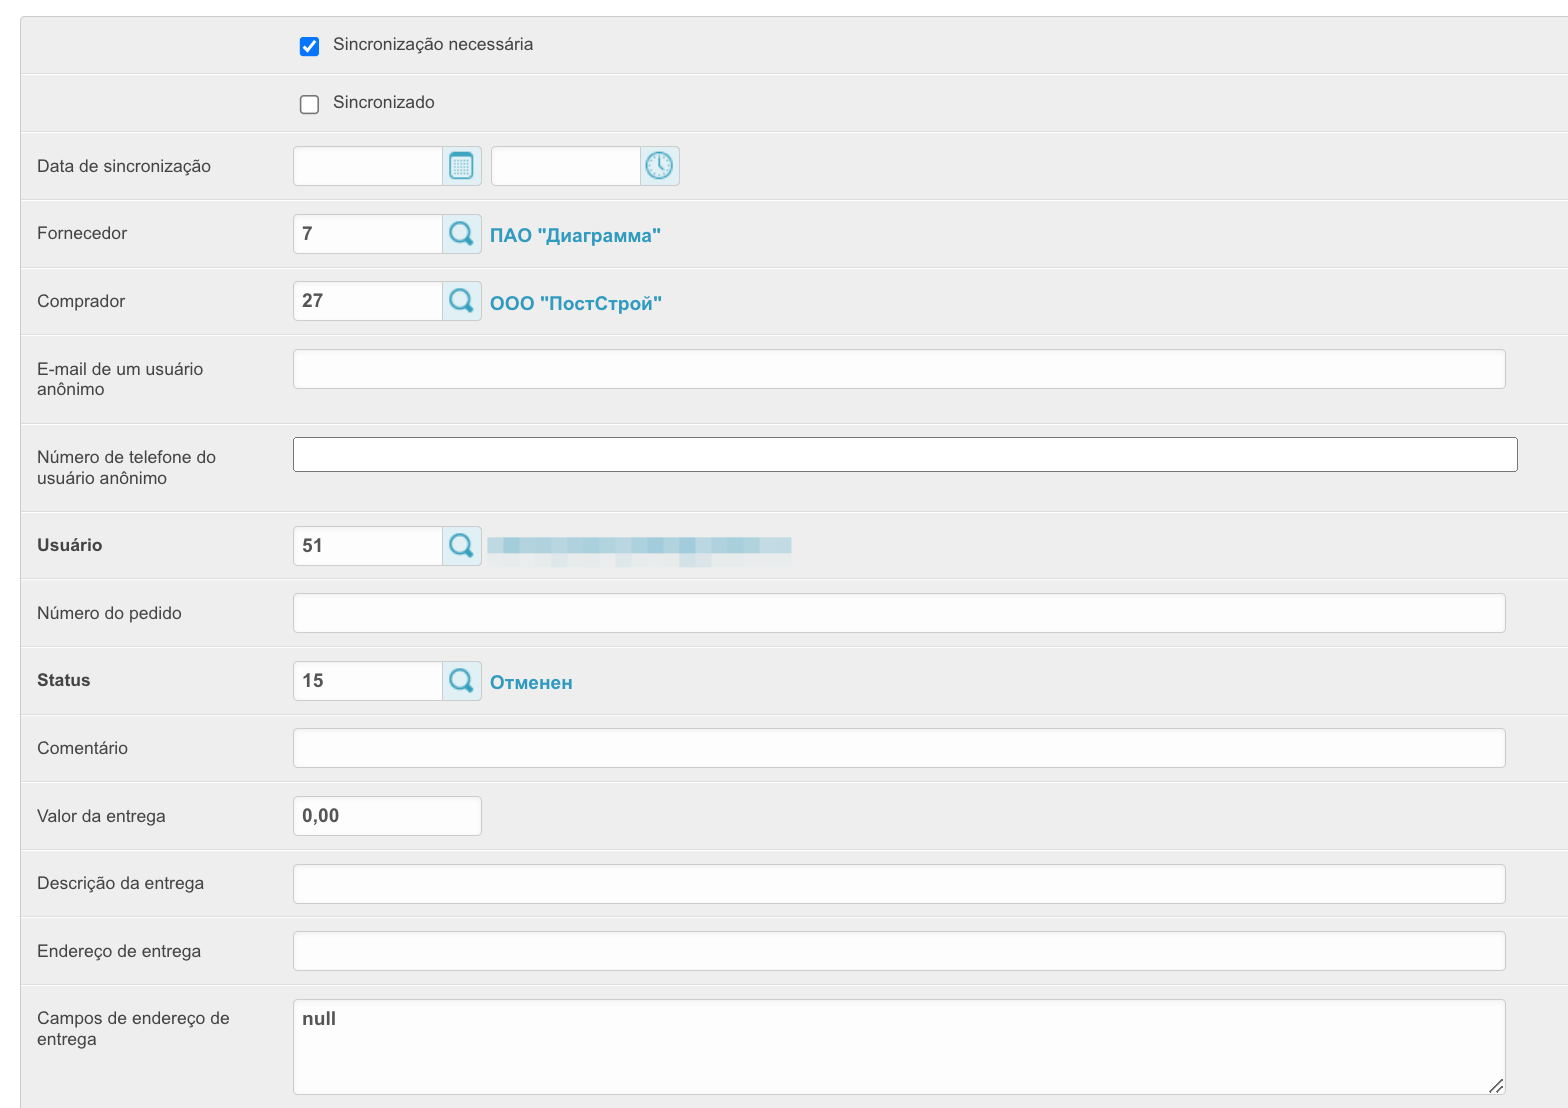Focus the Endereço de entrega field
This screenshot has height=1108, width=1568.
[898, 951]
